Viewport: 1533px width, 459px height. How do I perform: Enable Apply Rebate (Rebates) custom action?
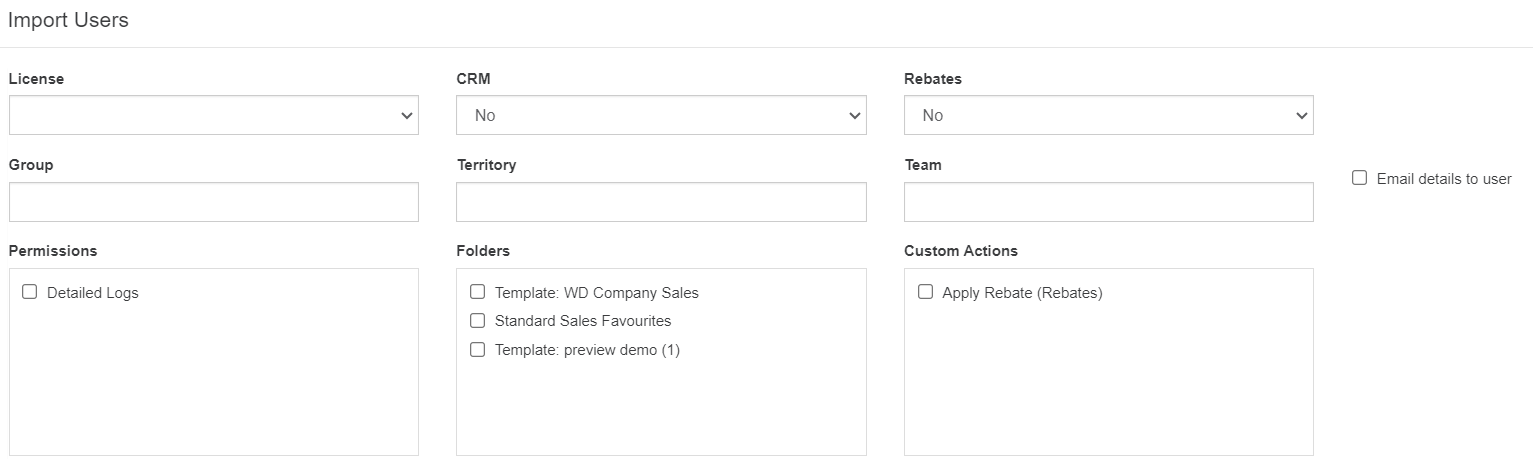click(x=925, y=292)
